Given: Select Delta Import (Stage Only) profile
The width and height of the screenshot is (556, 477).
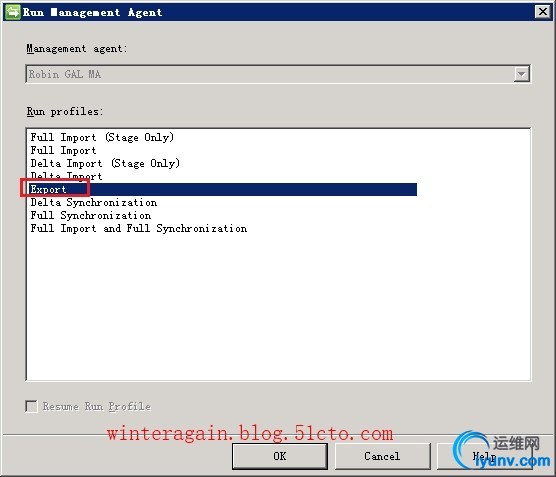Looking at the screenshot, I should 105,163.
